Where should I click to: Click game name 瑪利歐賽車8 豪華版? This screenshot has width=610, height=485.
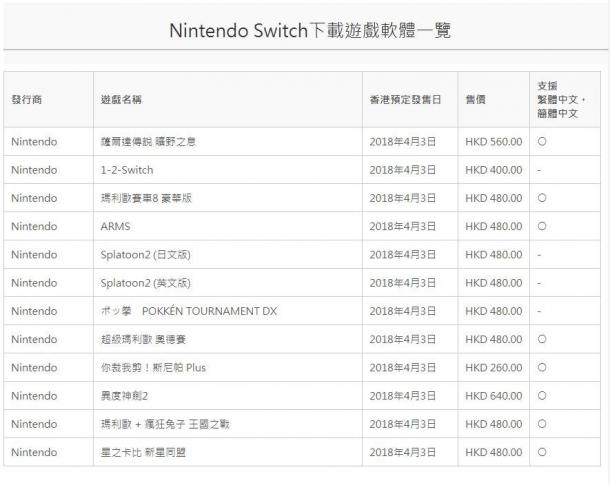(146, 198)
